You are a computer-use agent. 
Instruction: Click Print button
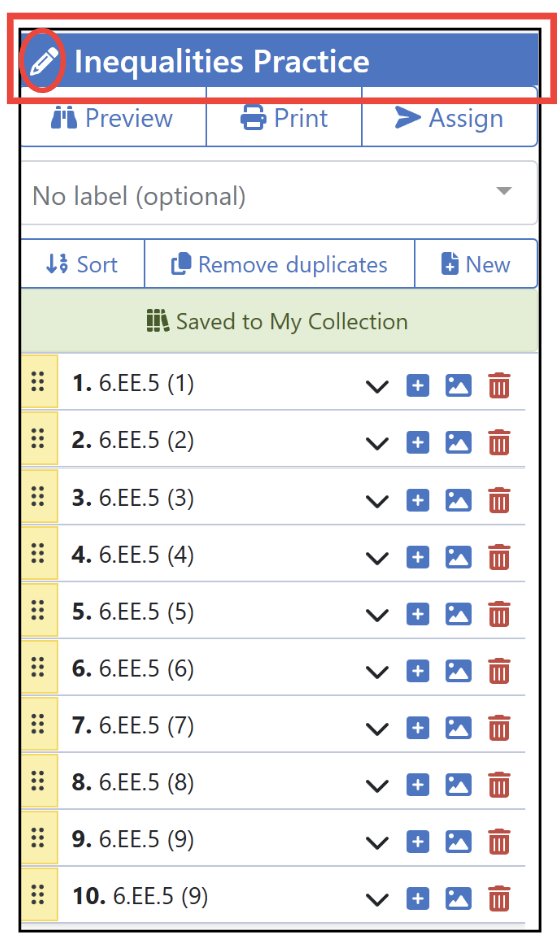(284, 118)
